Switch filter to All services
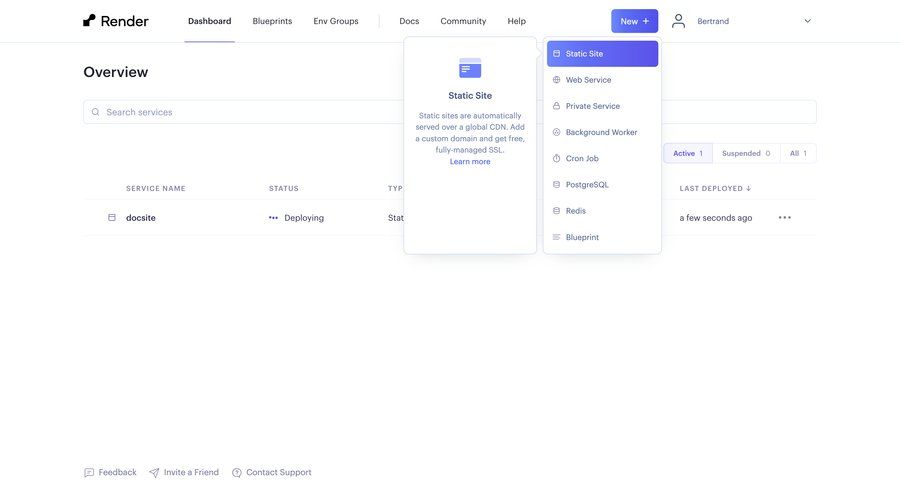 [798, 153]
